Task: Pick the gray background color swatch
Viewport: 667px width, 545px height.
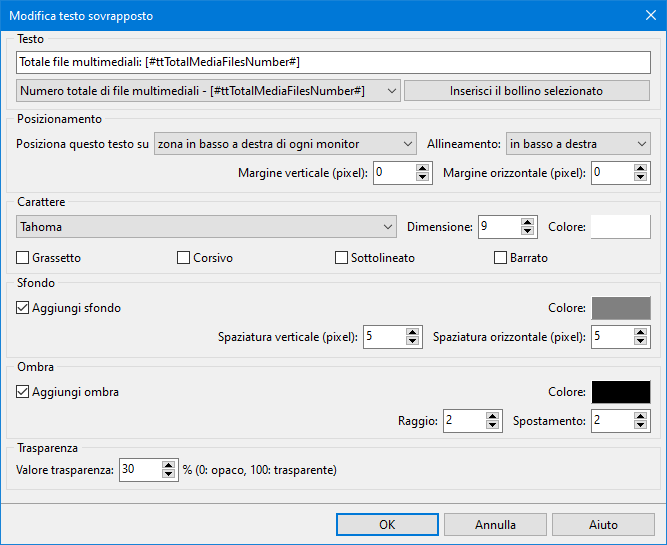Action: pyautogui.click(x=621, y=308)
